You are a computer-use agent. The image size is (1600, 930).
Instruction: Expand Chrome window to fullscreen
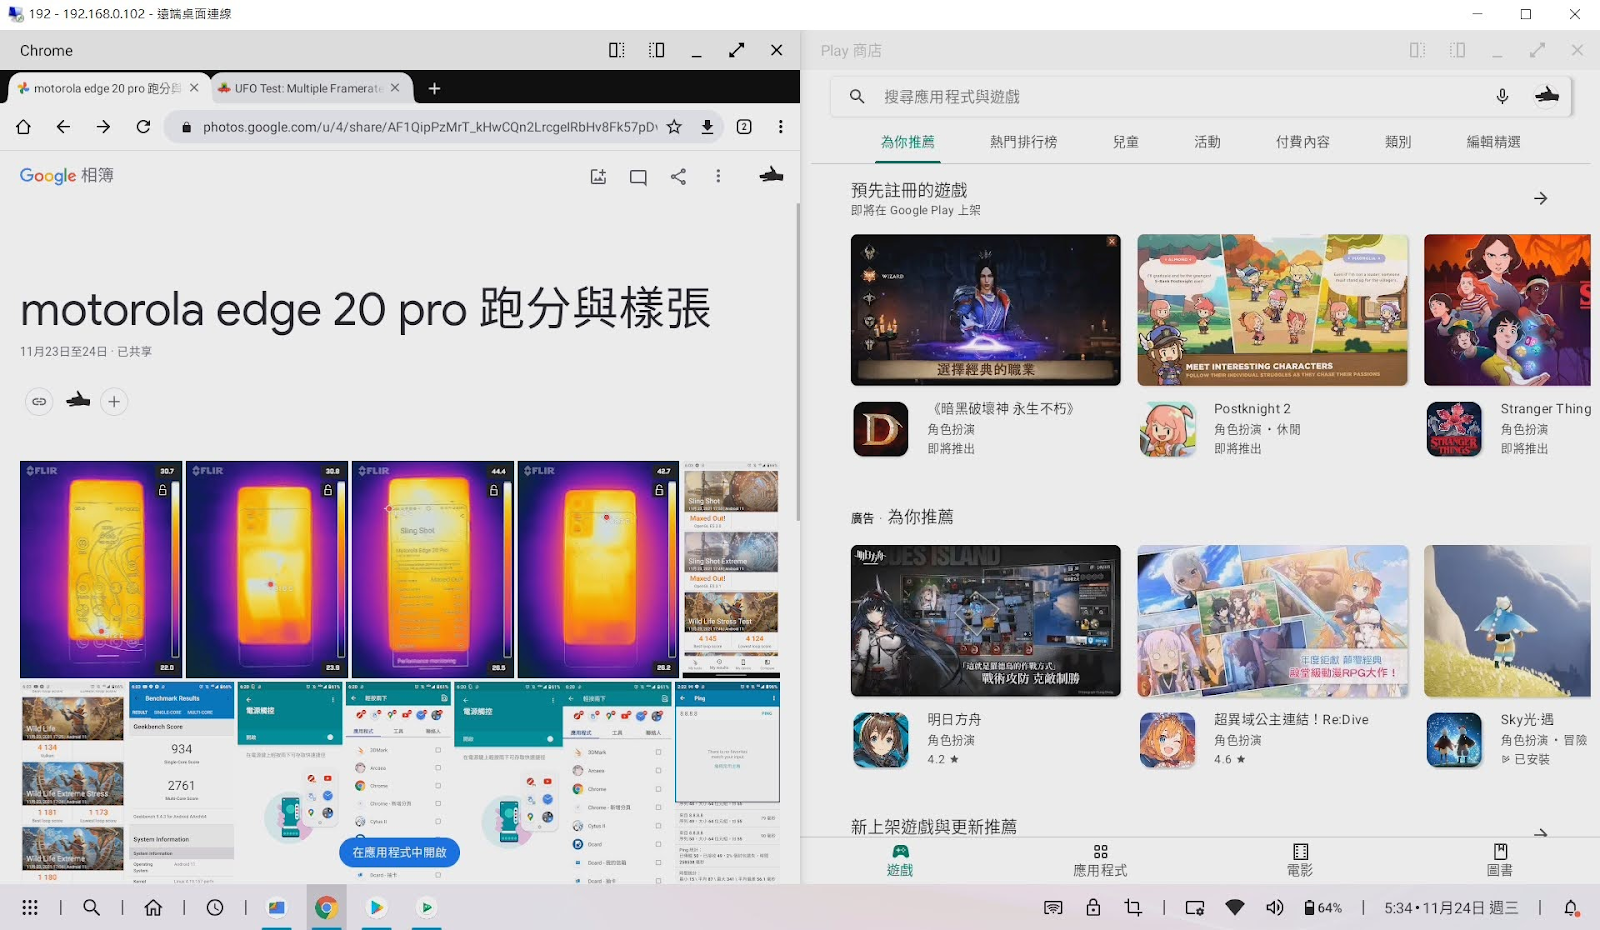click(737, 50)
